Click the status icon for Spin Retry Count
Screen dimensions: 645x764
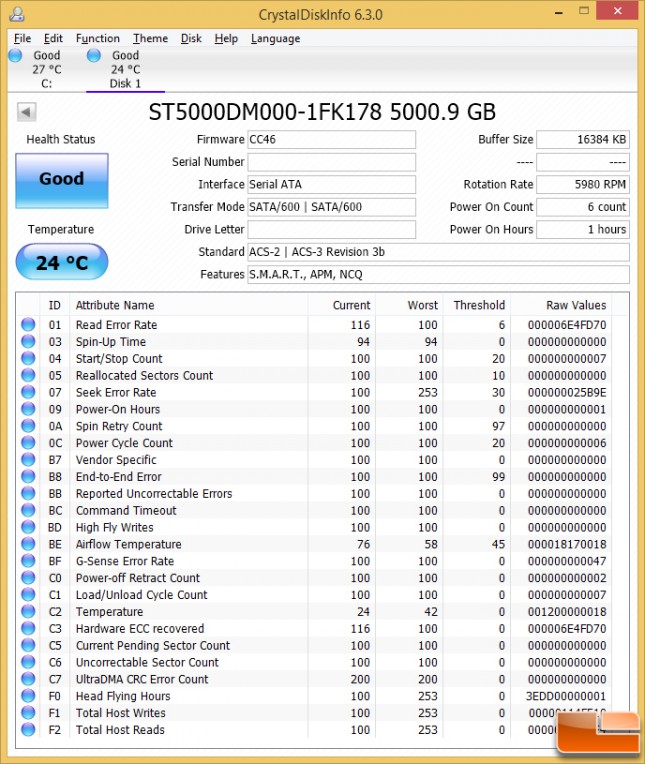[28, 426]
